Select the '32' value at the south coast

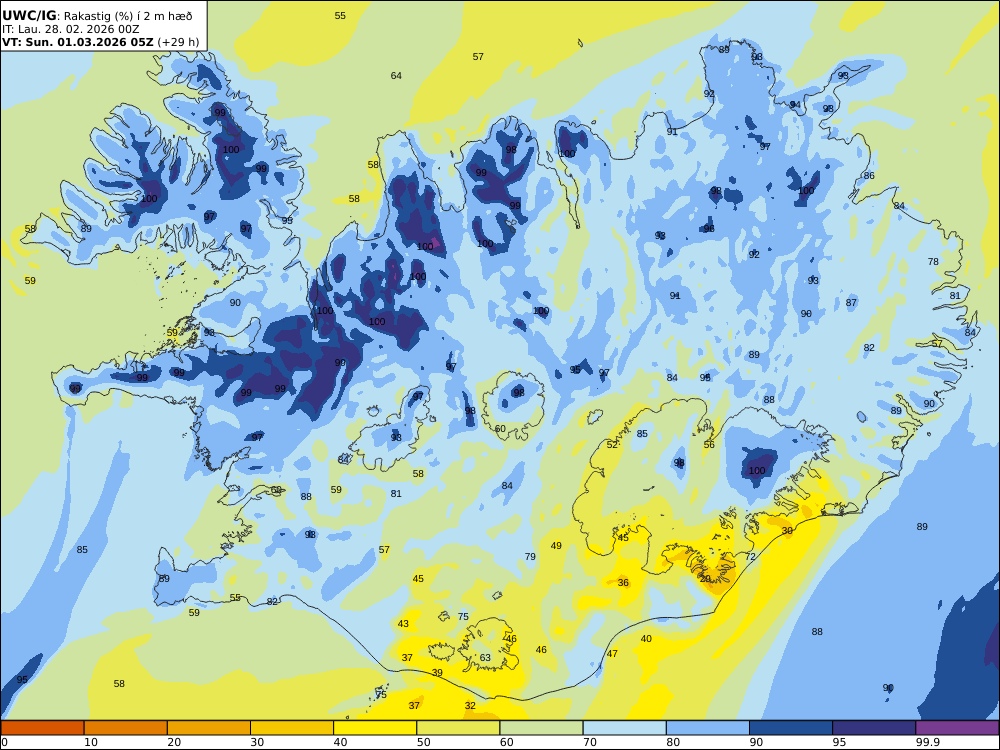tap(470, 705)
